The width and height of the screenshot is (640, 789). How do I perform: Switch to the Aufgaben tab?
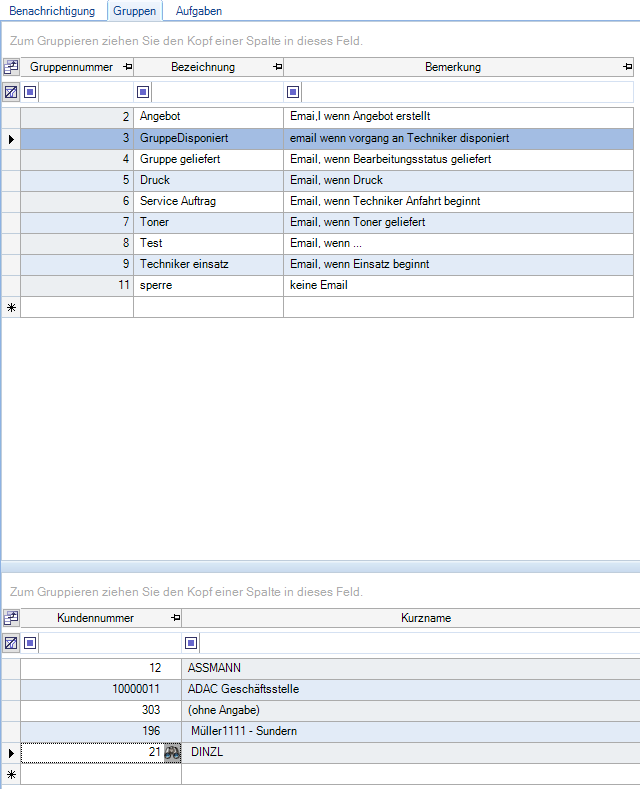(x=198, y=11)
